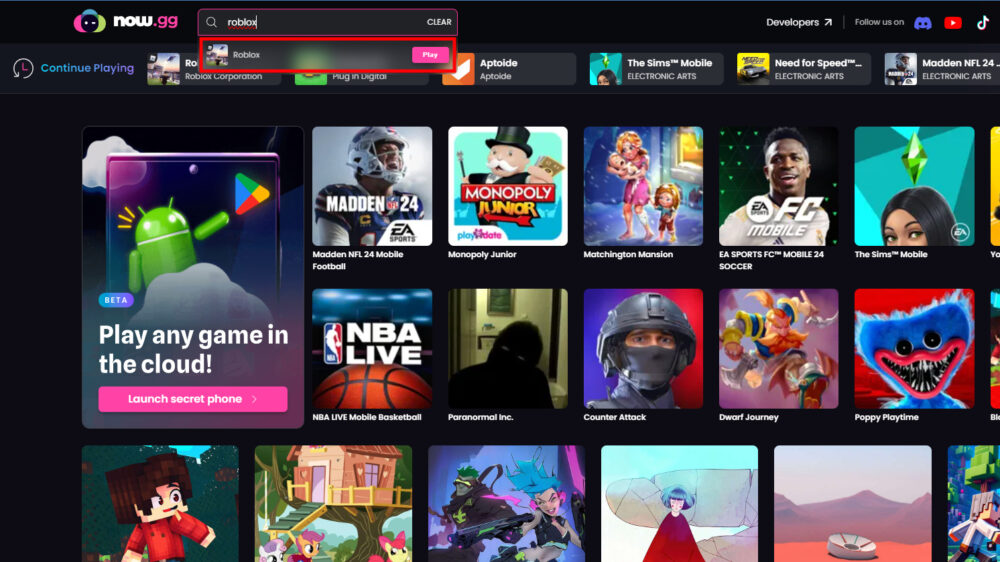This screenshot has width=1000, height=562.
Task: Open Counter Attack game thumbnail
Action: point(643,349)
